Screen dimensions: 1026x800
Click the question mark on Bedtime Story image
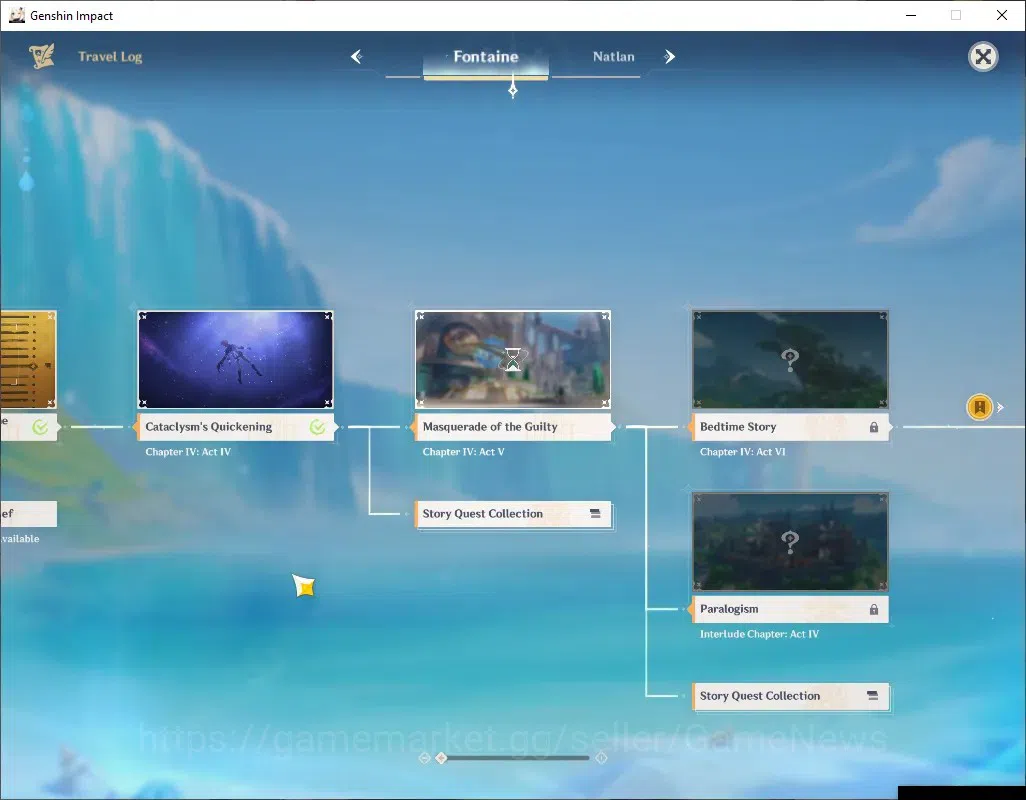(790, 359)
